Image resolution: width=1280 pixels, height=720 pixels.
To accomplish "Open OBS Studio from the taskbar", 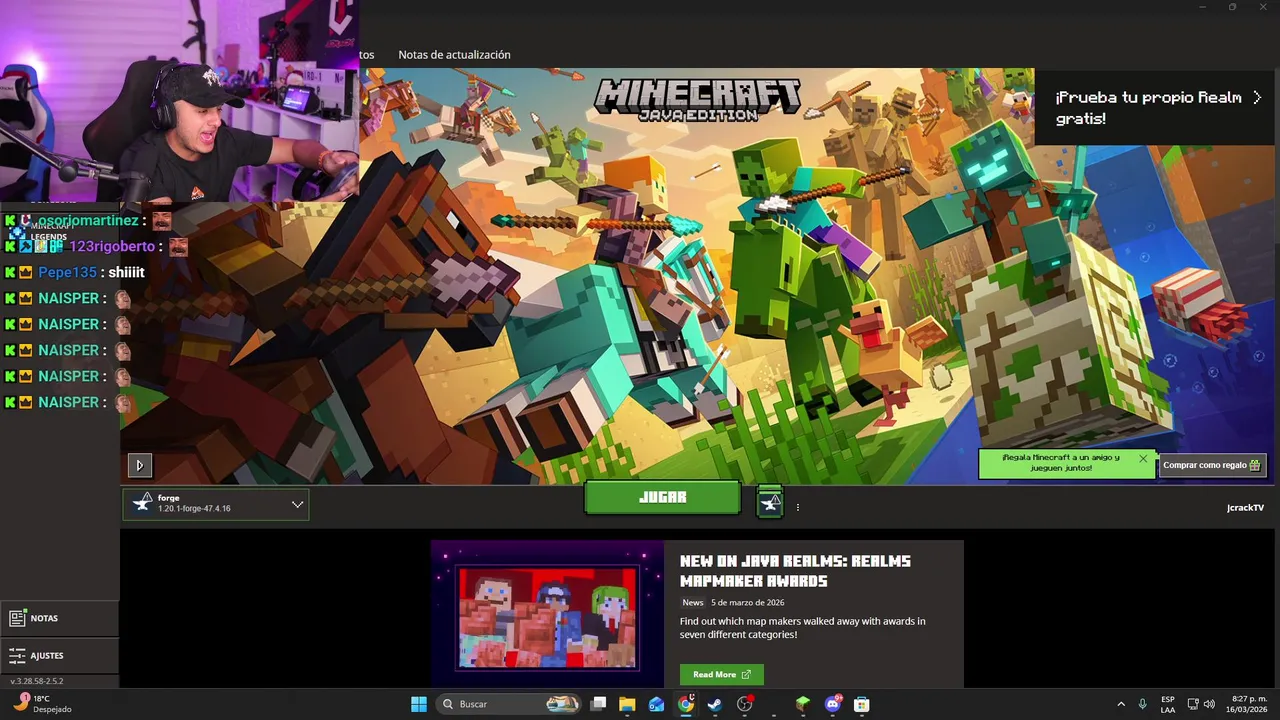I will pos(744,704).
